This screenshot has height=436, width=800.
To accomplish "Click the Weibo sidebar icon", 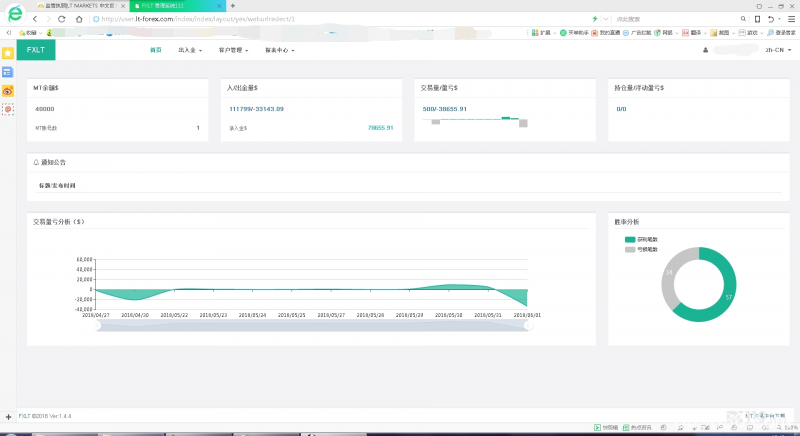I will 8,91.
